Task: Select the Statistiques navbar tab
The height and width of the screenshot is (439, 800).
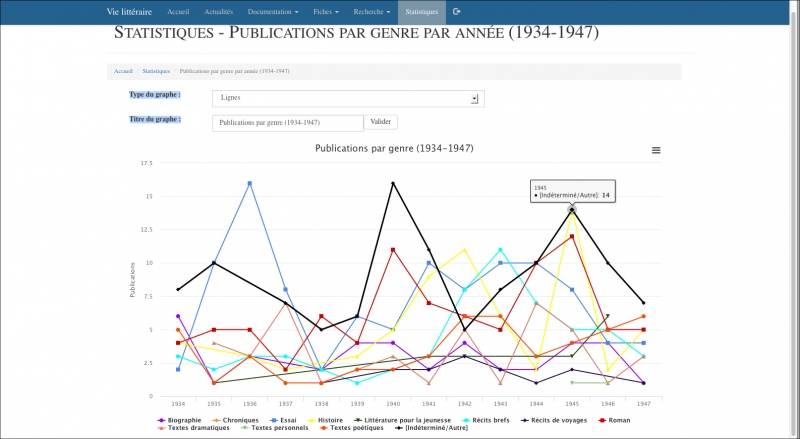Action: (x=423, y=12)
